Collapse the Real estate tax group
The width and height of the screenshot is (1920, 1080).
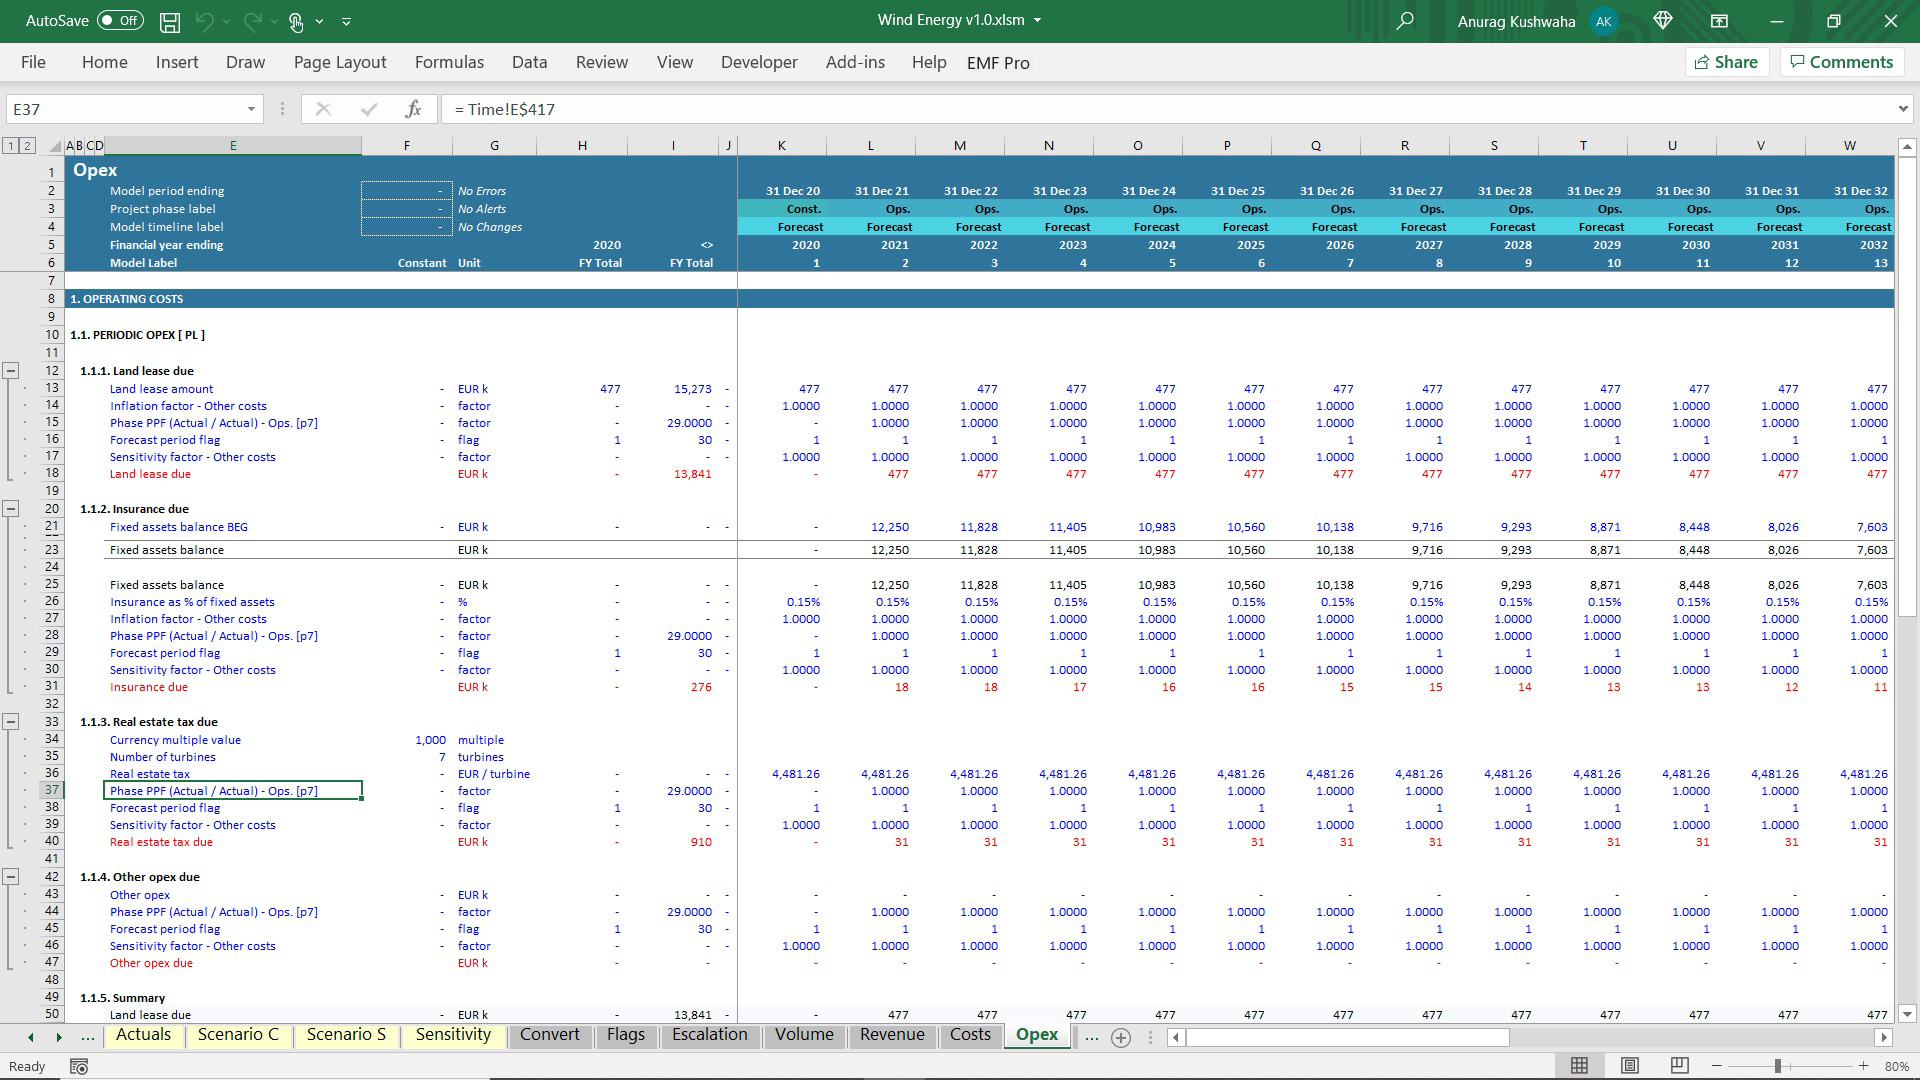pyautogui.click(x=11, y=722)
